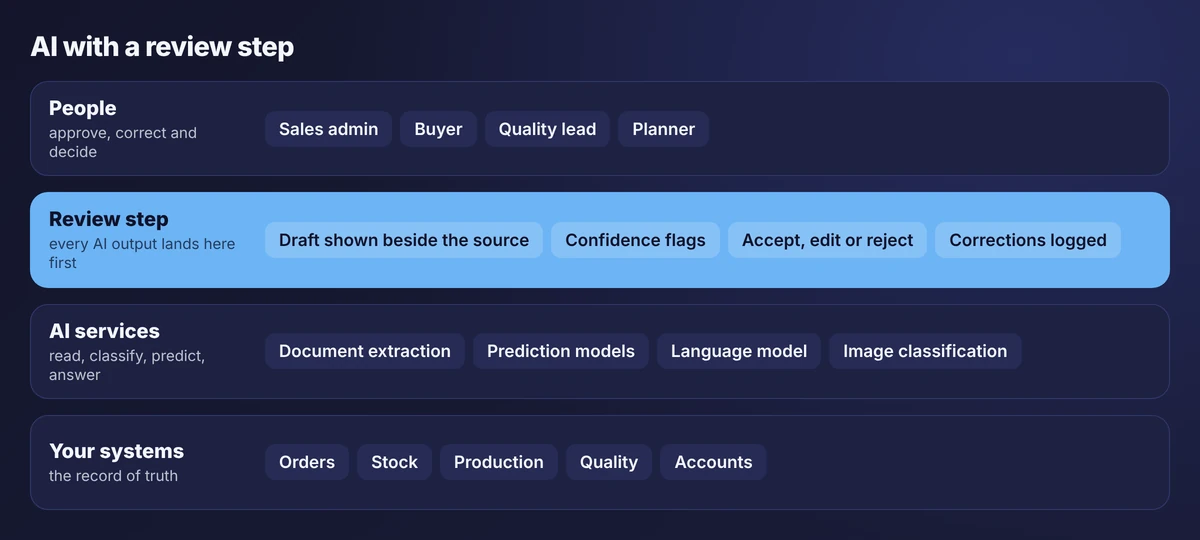1200x540 pixels.
Task: Select the Prediction models chip
Action: point(561,351)
